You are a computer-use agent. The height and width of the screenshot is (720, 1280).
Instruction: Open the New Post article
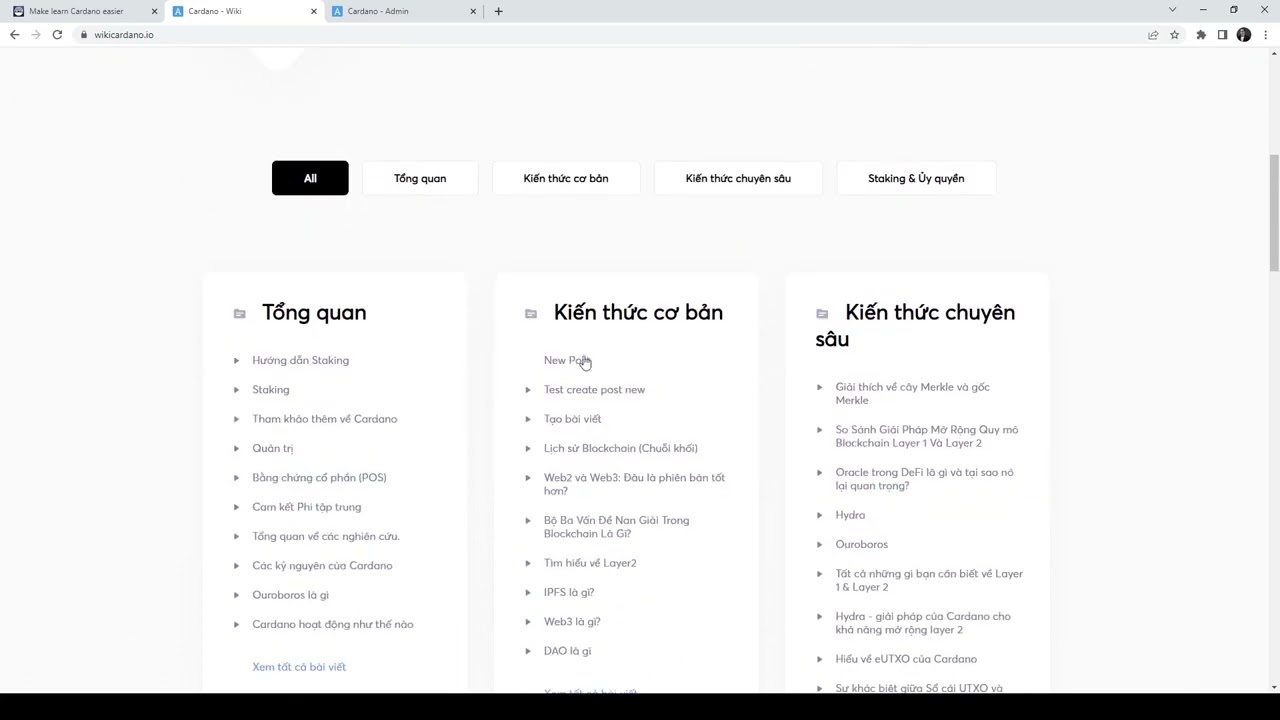(568, 360)
